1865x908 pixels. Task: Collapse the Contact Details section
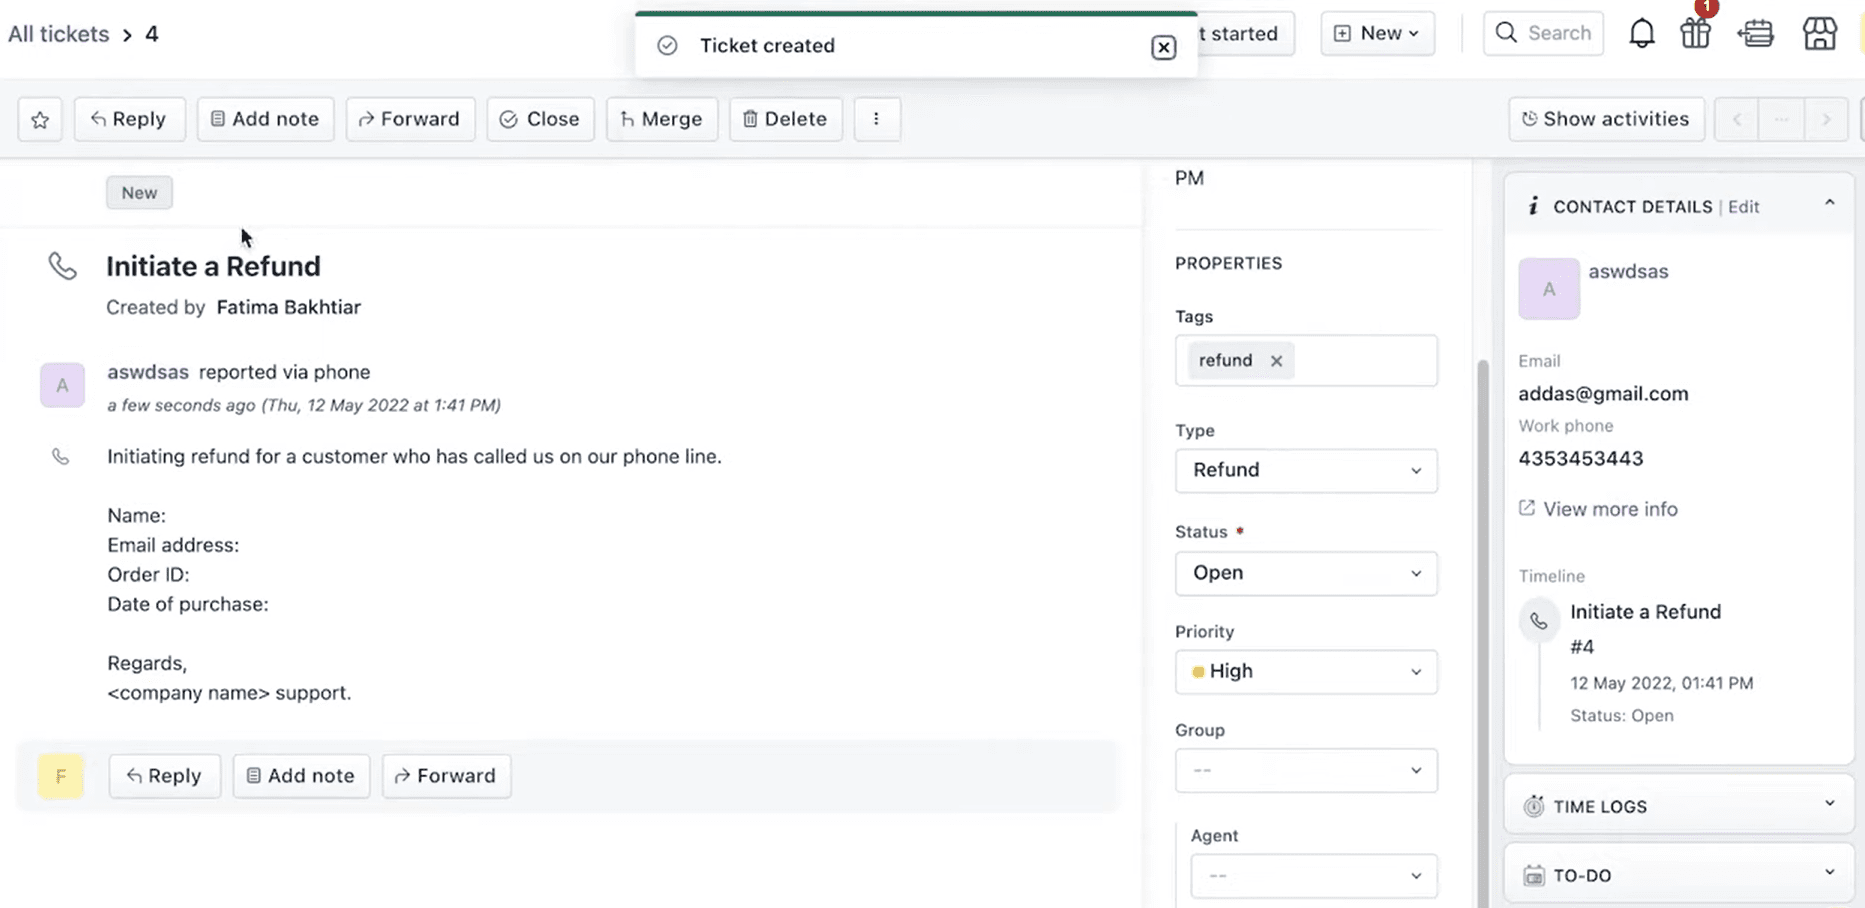tap(1832, 203)
